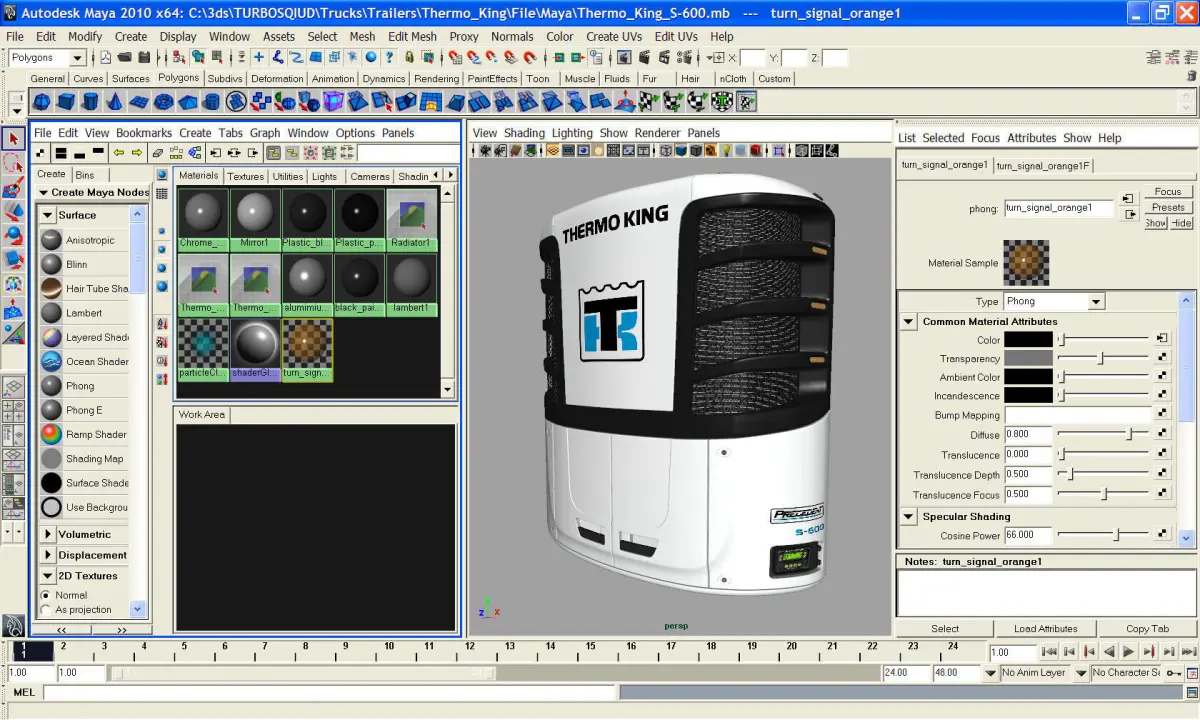Click the Hypershade rearrange graph icon
Screen dimensions: 1200x720
click(x=176, y=153)
